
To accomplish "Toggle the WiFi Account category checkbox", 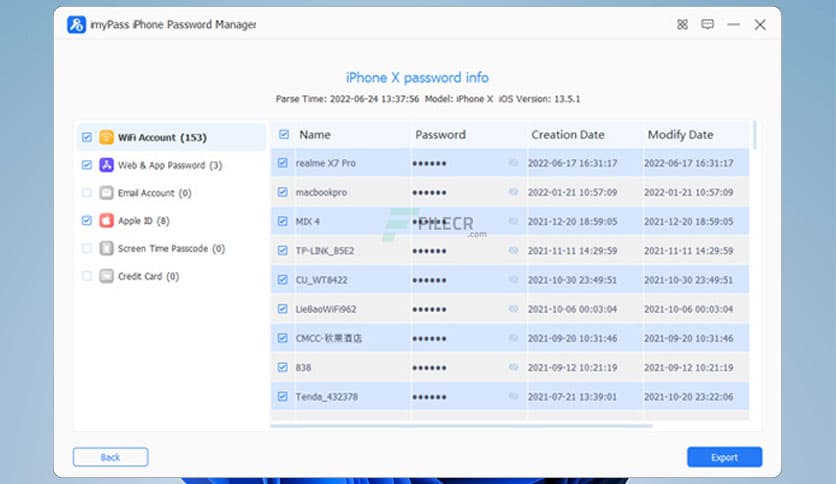I will 87,138.
